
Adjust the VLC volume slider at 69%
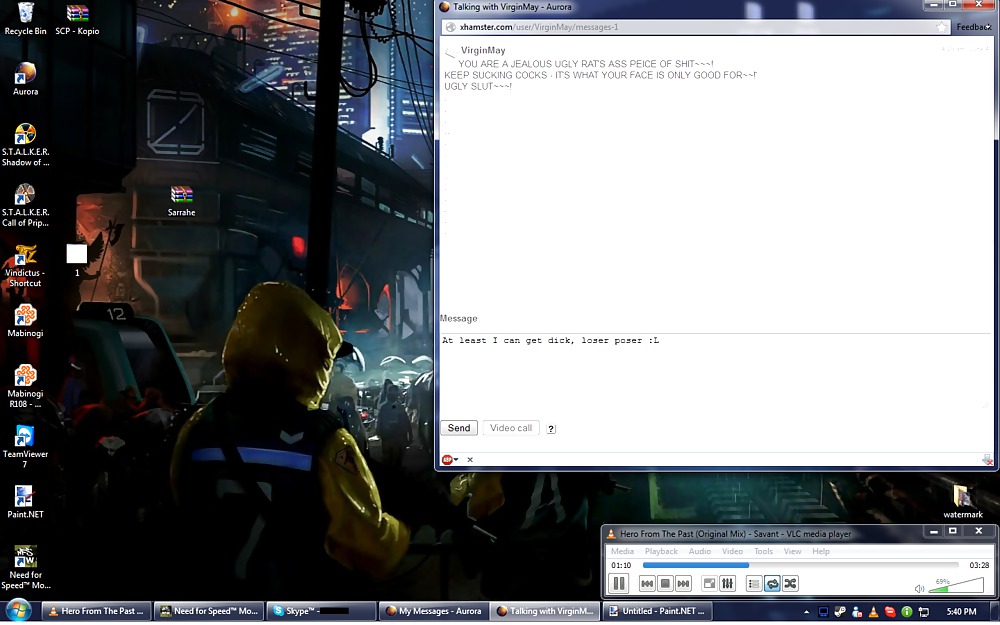[955, 585]
